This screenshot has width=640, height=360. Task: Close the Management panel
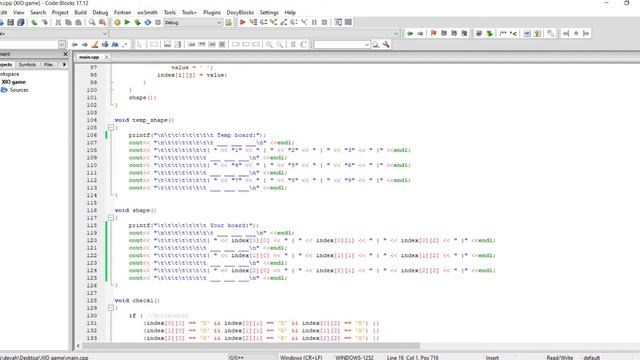[65, 54]
